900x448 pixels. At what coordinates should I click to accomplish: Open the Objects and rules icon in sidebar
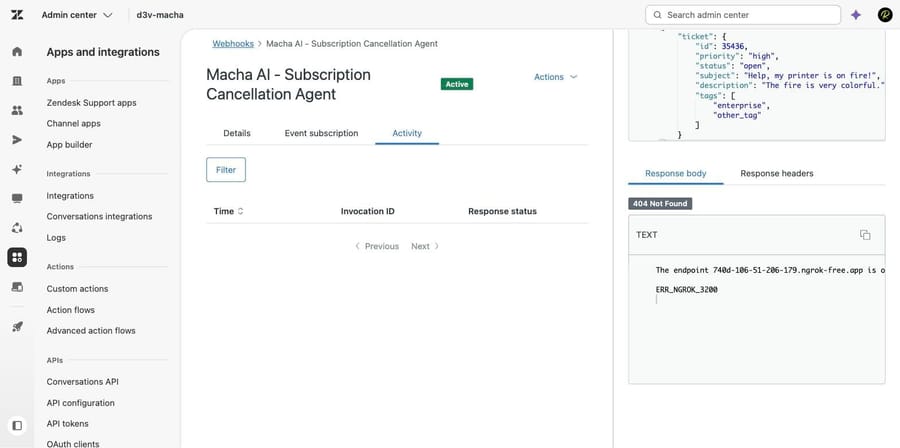(17, 228)
